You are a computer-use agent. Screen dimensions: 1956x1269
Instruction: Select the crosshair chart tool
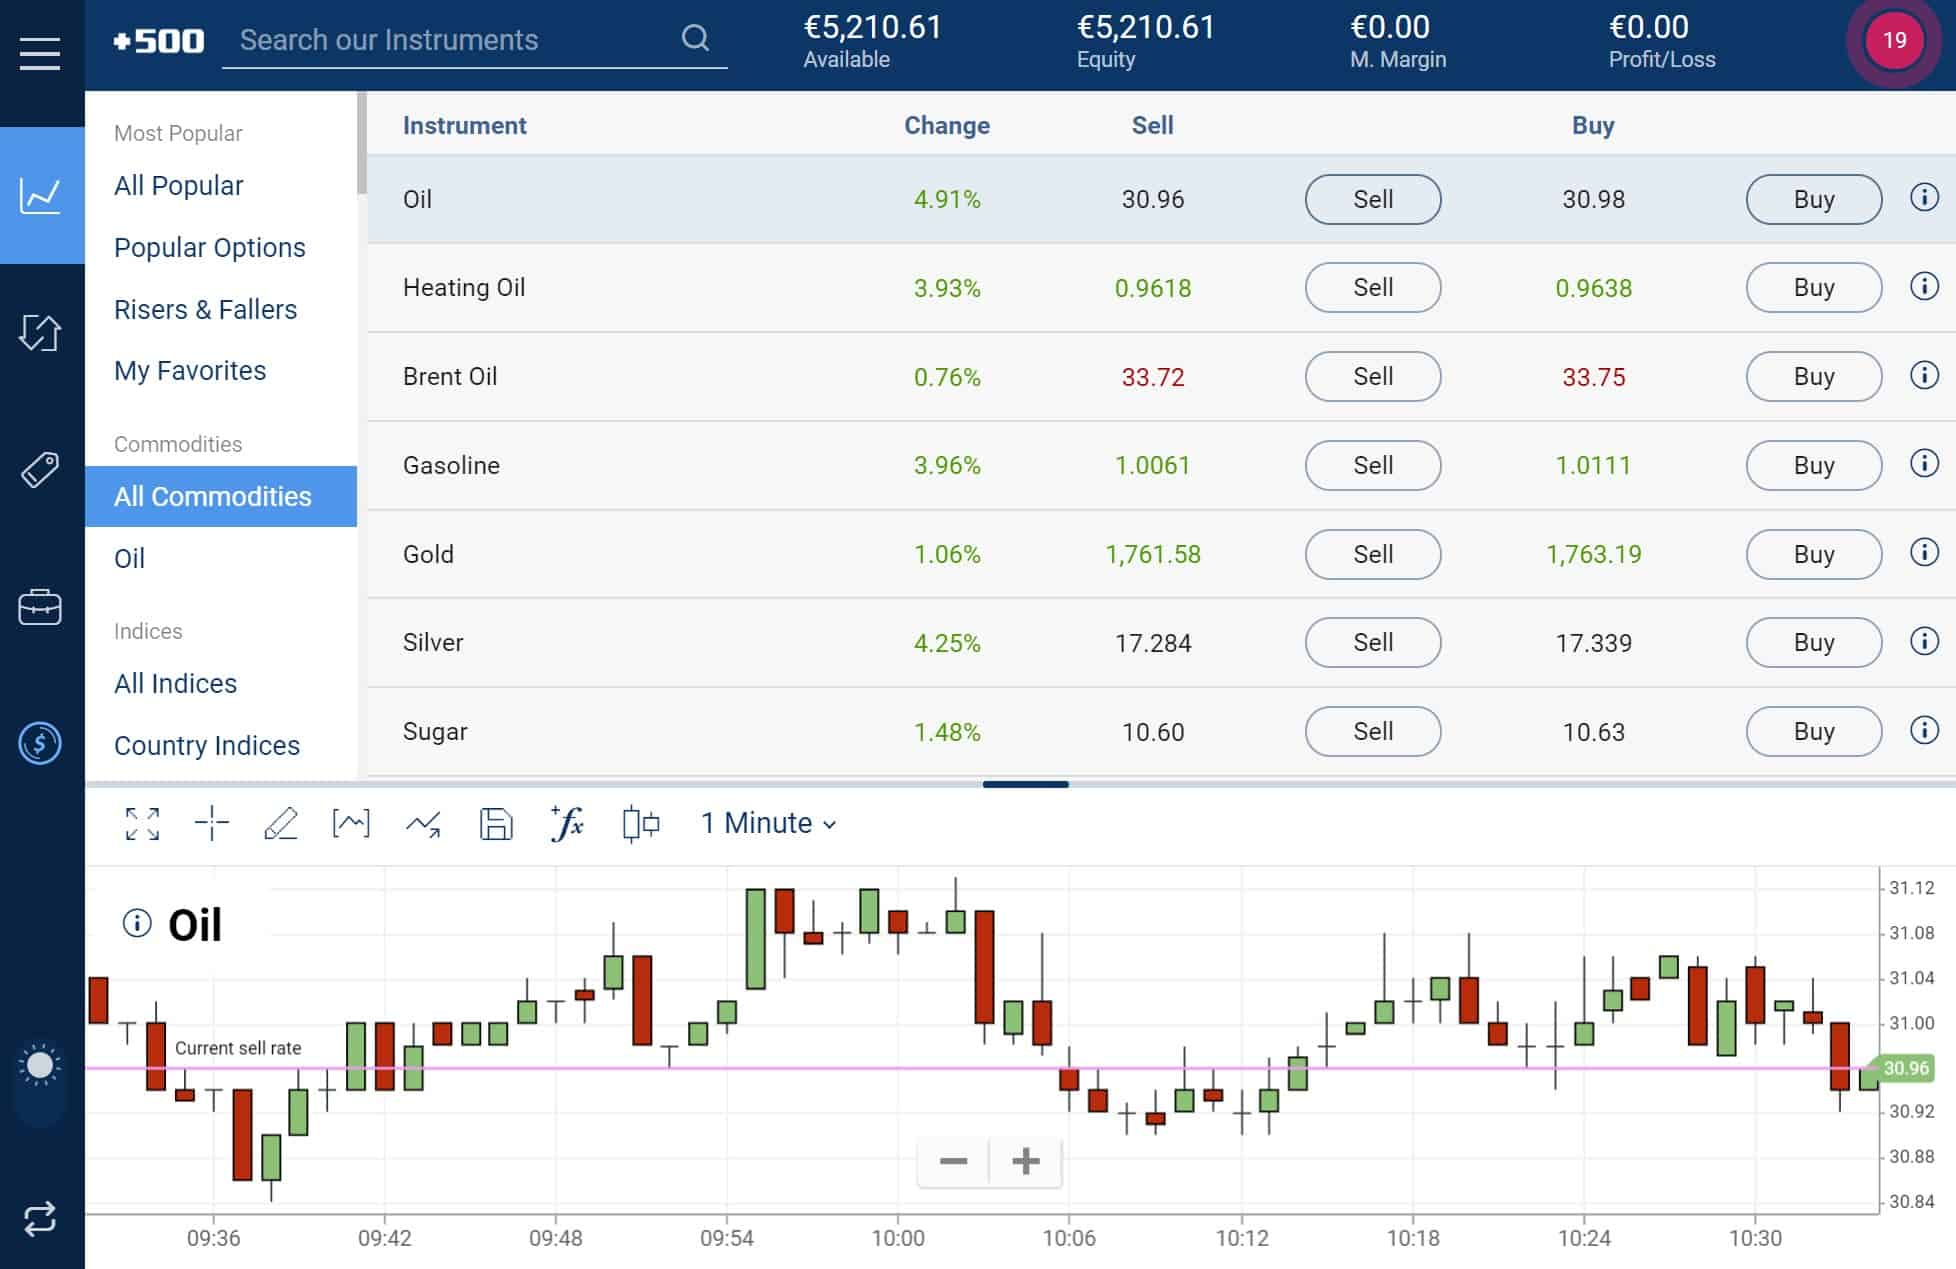211,824
